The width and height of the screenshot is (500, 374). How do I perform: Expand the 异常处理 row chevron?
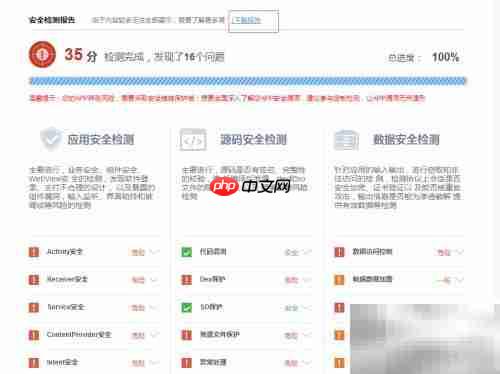pos(307,362)
